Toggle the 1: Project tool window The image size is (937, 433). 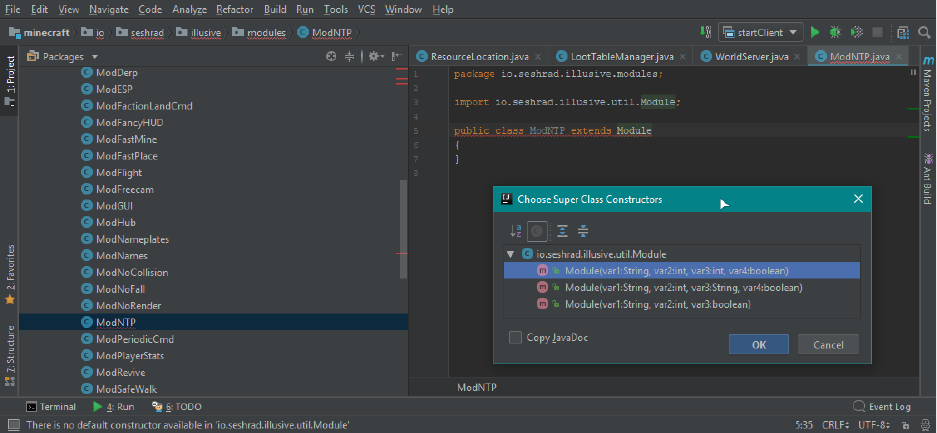point(9,82)
